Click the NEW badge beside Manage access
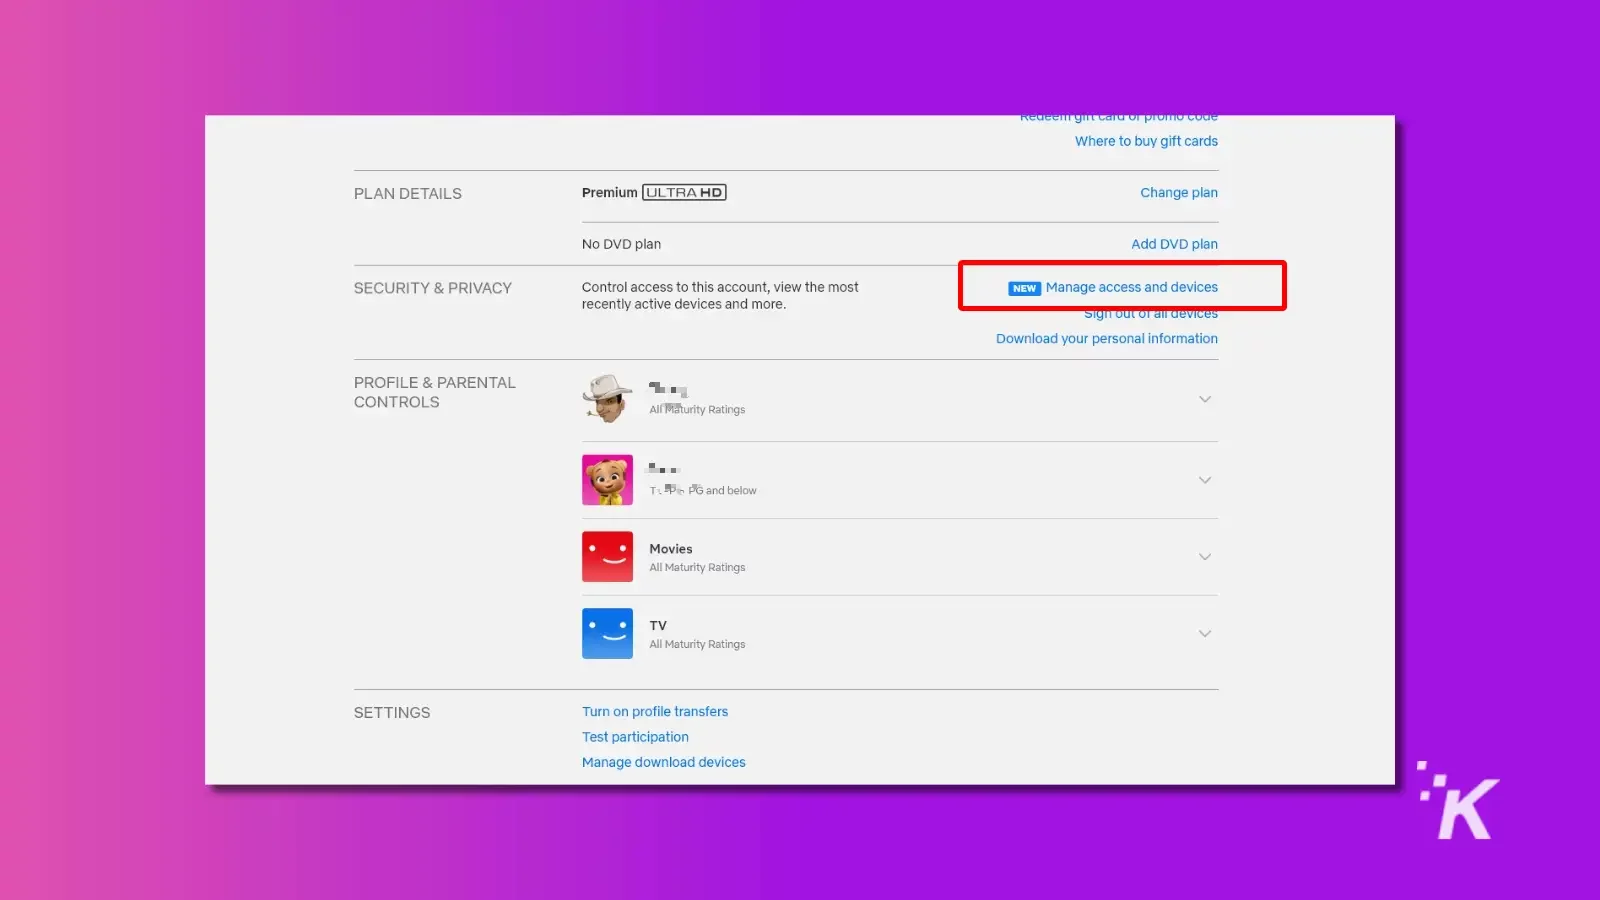 pyautogui.click(x=1024, y=288)
